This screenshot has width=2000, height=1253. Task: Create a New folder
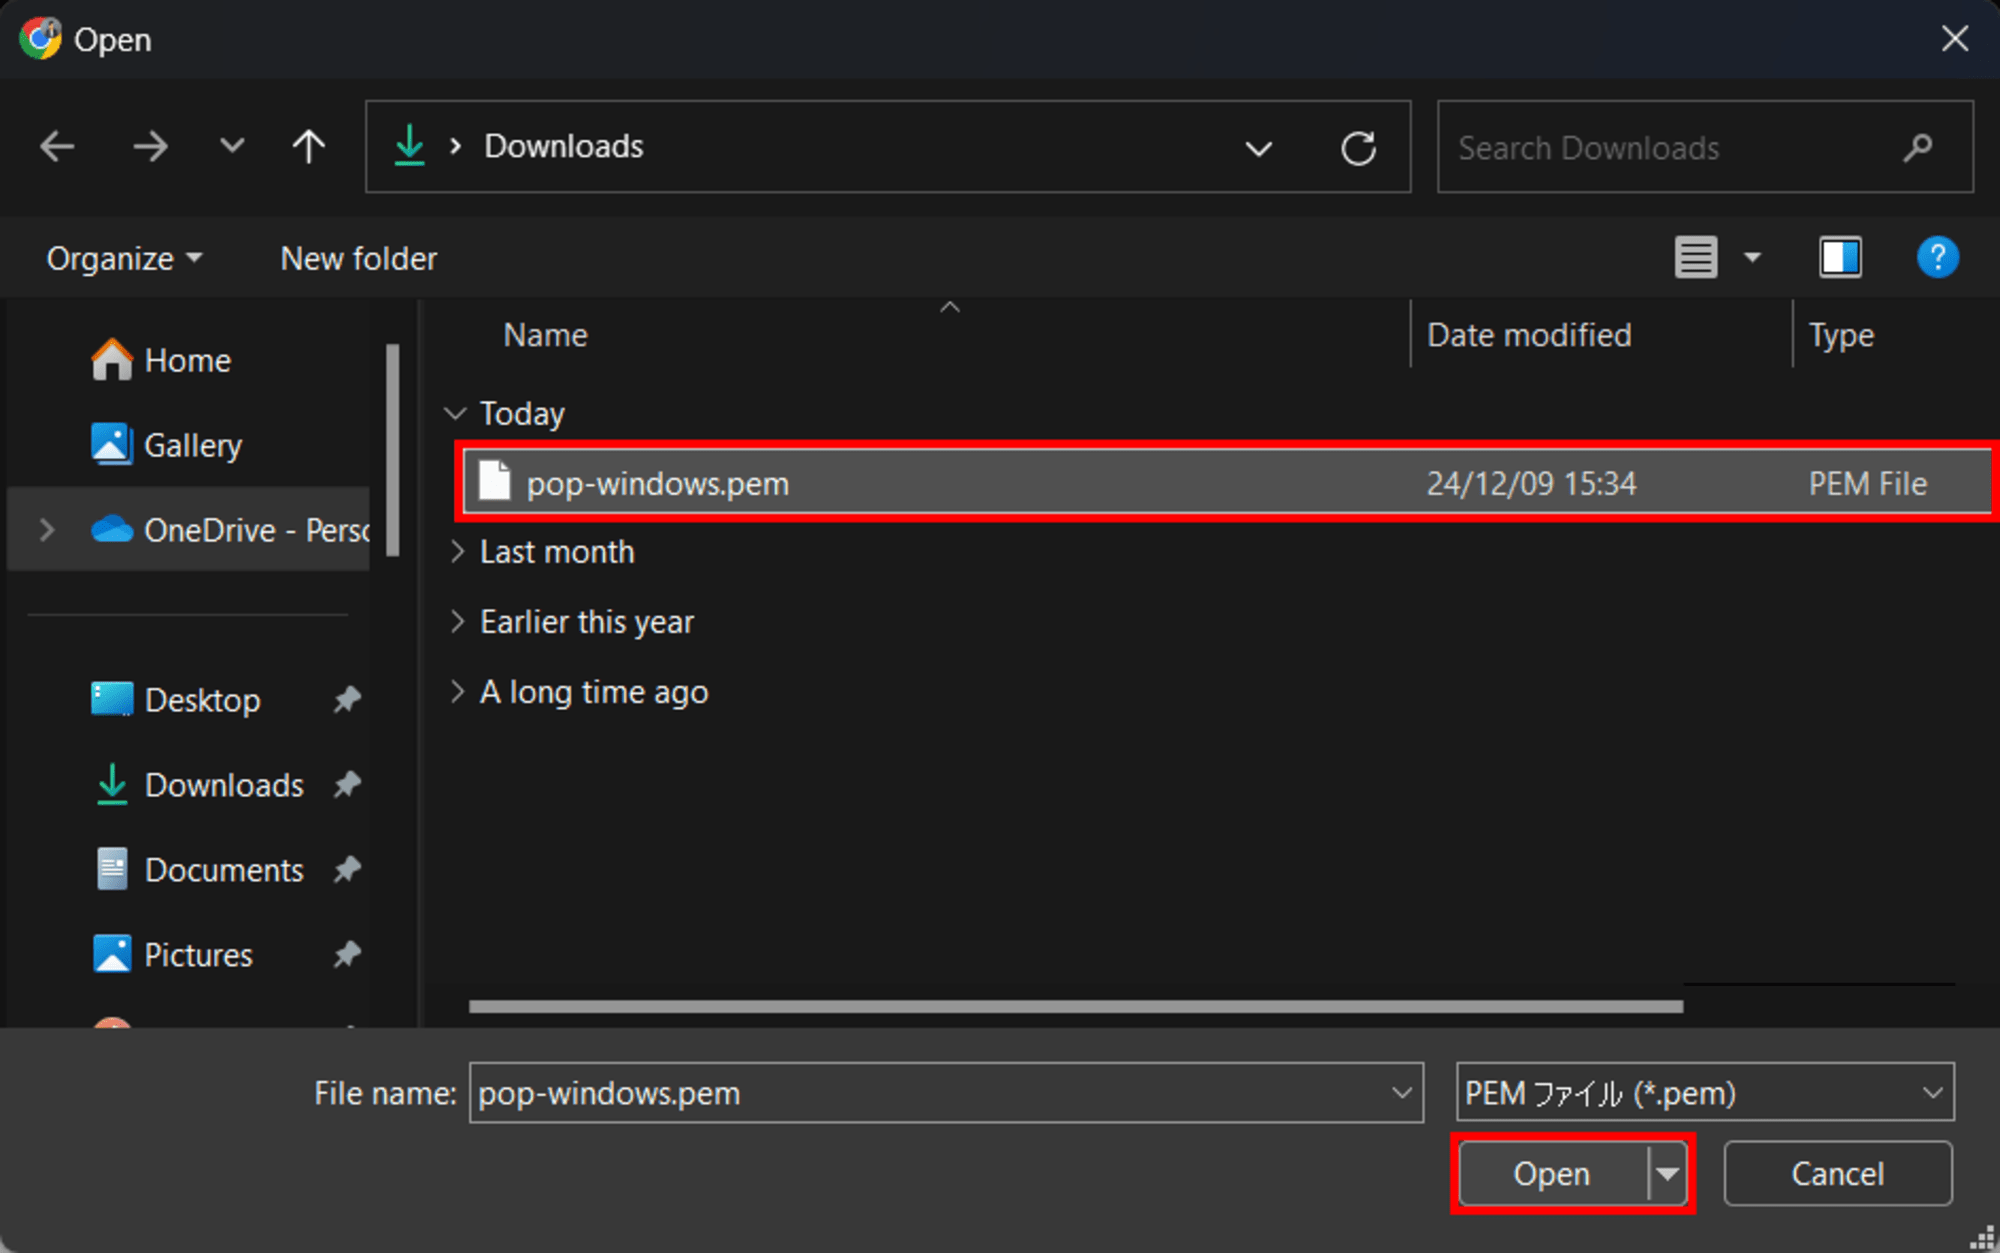tap(358, 258)
